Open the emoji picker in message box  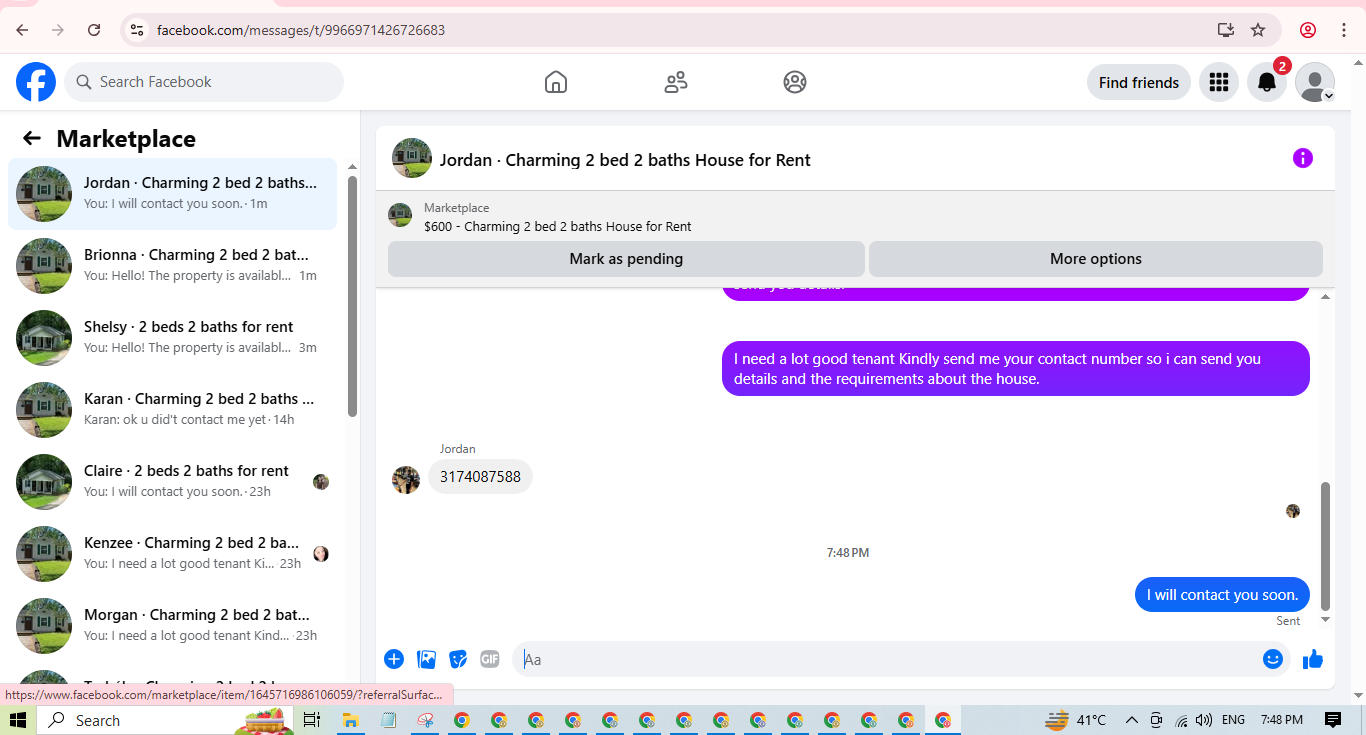point(1272,659)
